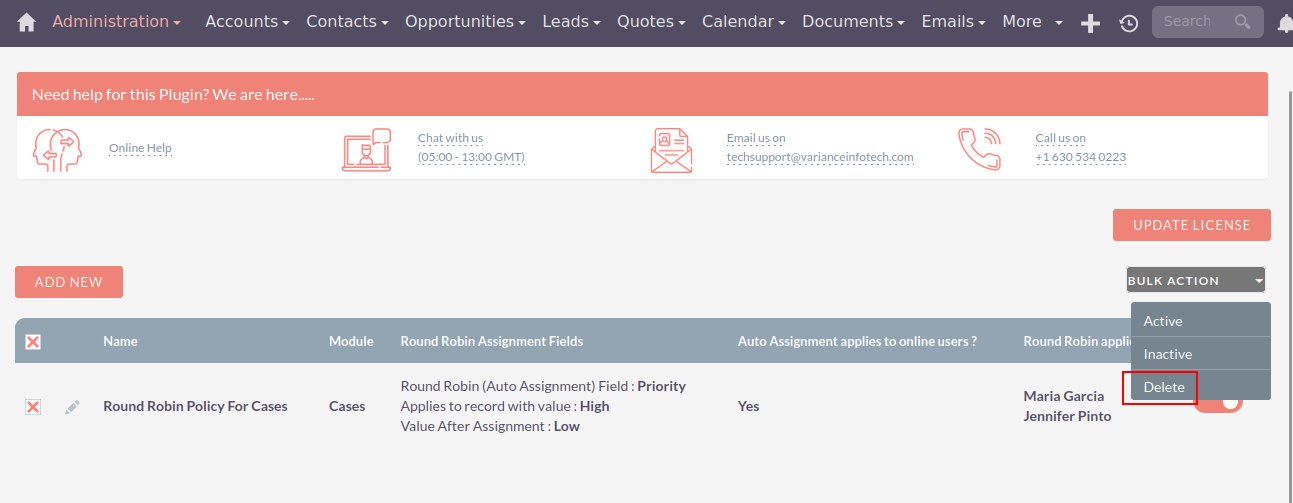Viewport: 1293px width, 503px height.
Task: Click the notifications bell icon
Action: [x=1284, y=23]
